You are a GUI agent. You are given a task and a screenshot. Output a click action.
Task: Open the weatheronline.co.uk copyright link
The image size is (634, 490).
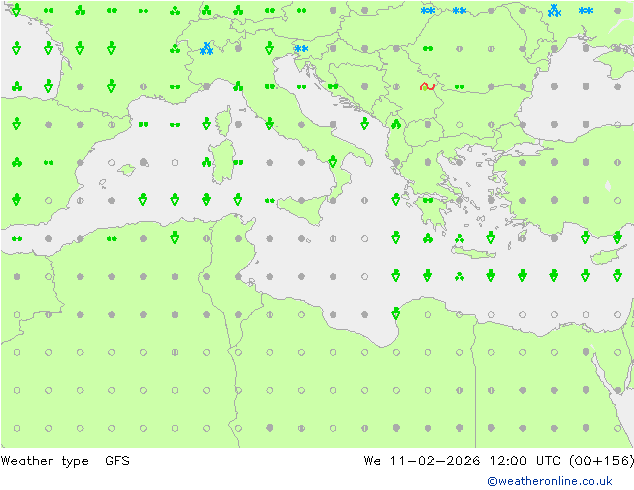pyautogui.click(x=549, y=481)
